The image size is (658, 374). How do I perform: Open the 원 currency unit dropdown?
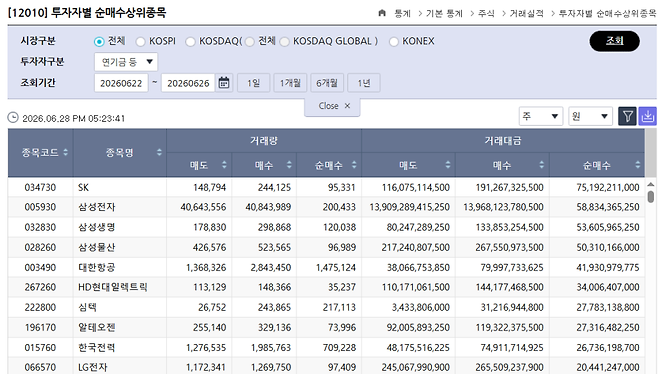590,116
